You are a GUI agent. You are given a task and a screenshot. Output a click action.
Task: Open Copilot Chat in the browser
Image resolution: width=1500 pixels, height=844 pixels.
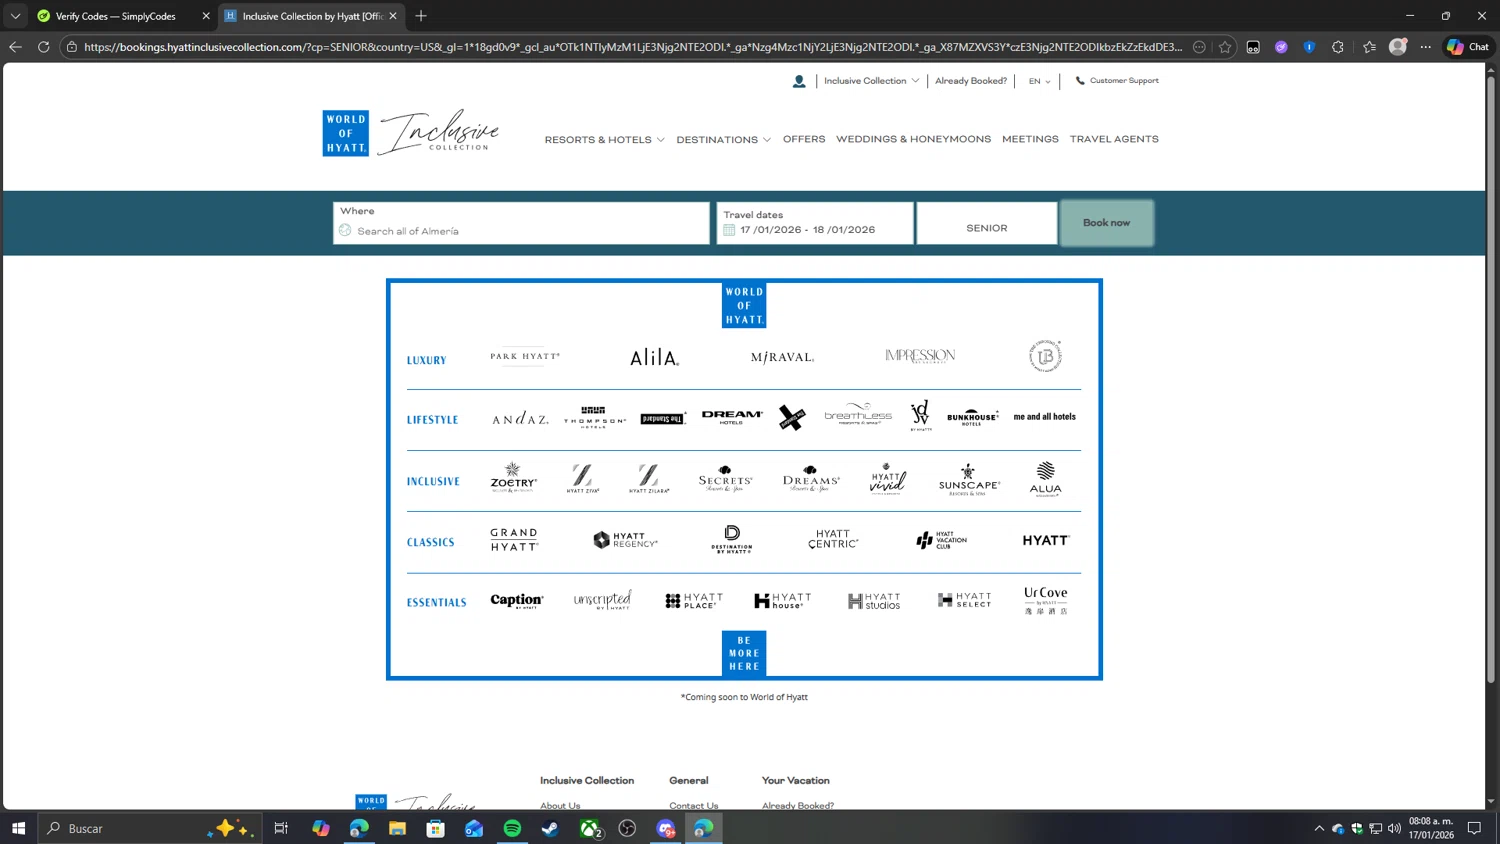click(1468, 47)
